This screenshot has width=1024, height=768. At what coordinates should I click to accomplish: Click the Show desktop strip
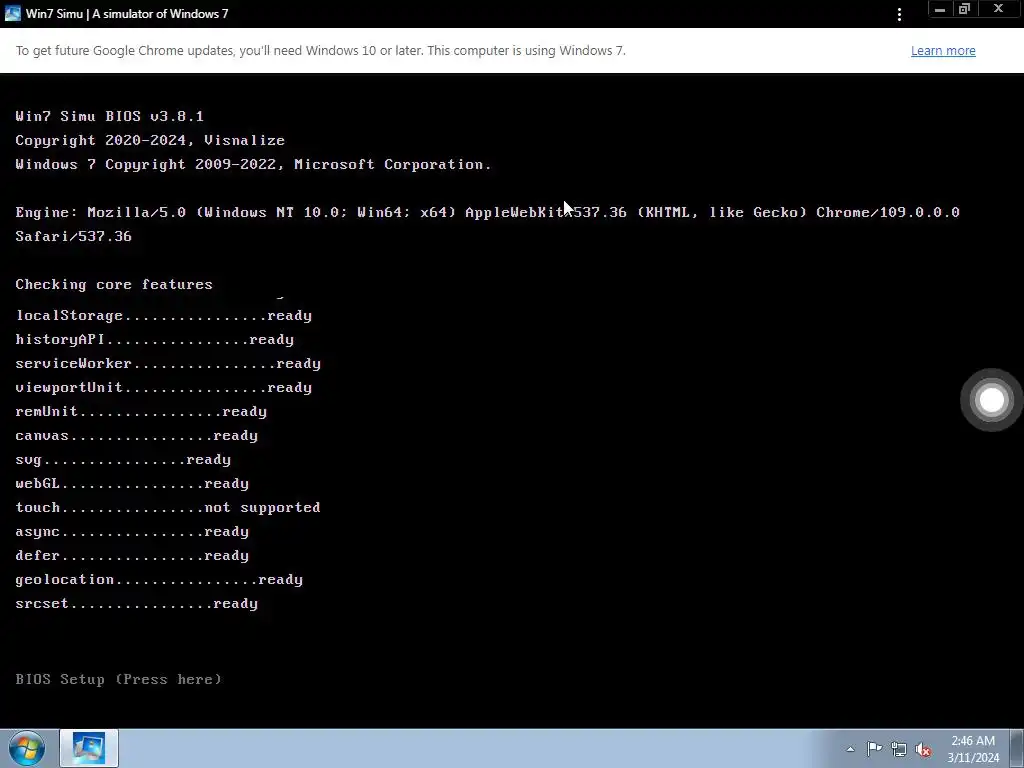[x=1017, y=748]
